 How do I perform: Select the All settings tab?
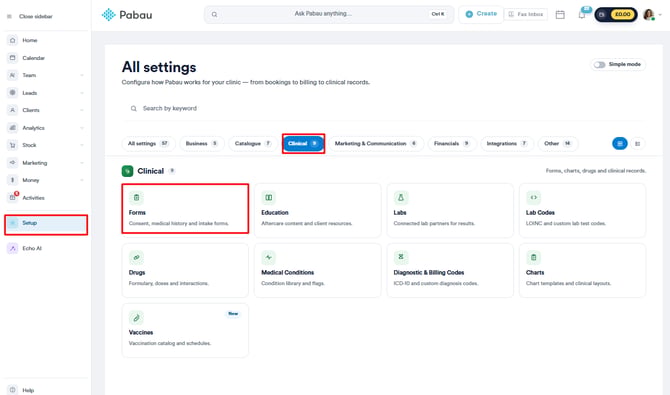coord(148,144)
